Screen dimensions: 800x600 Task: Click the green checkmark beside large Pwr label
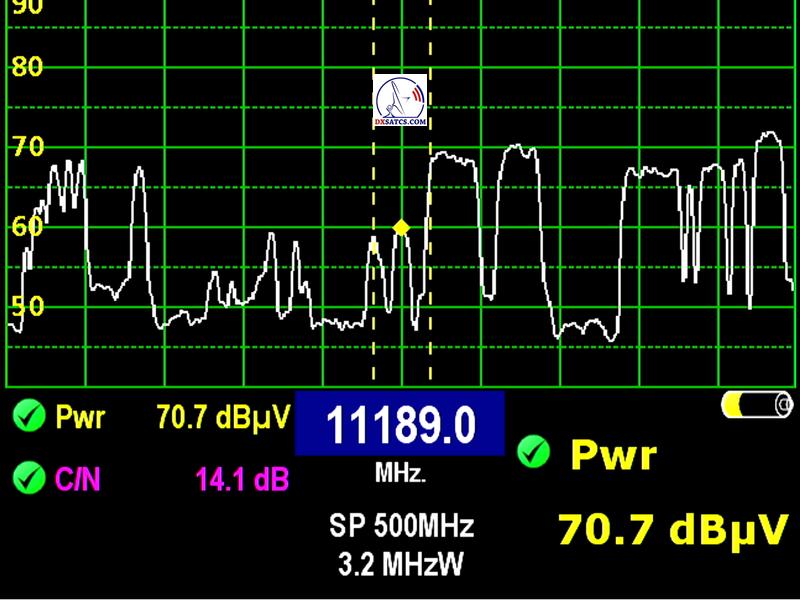coord(534,454)
